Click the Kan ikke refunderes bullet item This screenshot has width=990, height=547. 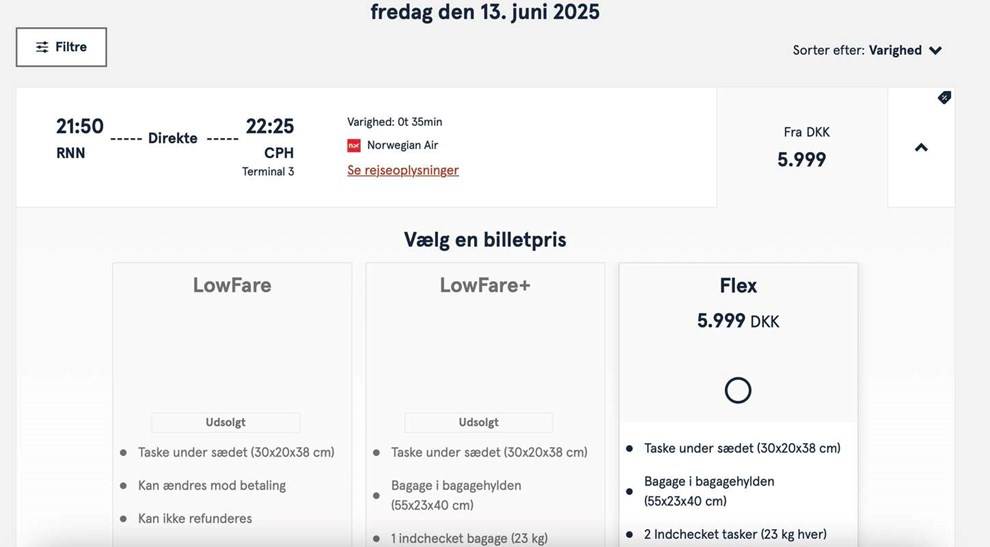click(195, 518)
